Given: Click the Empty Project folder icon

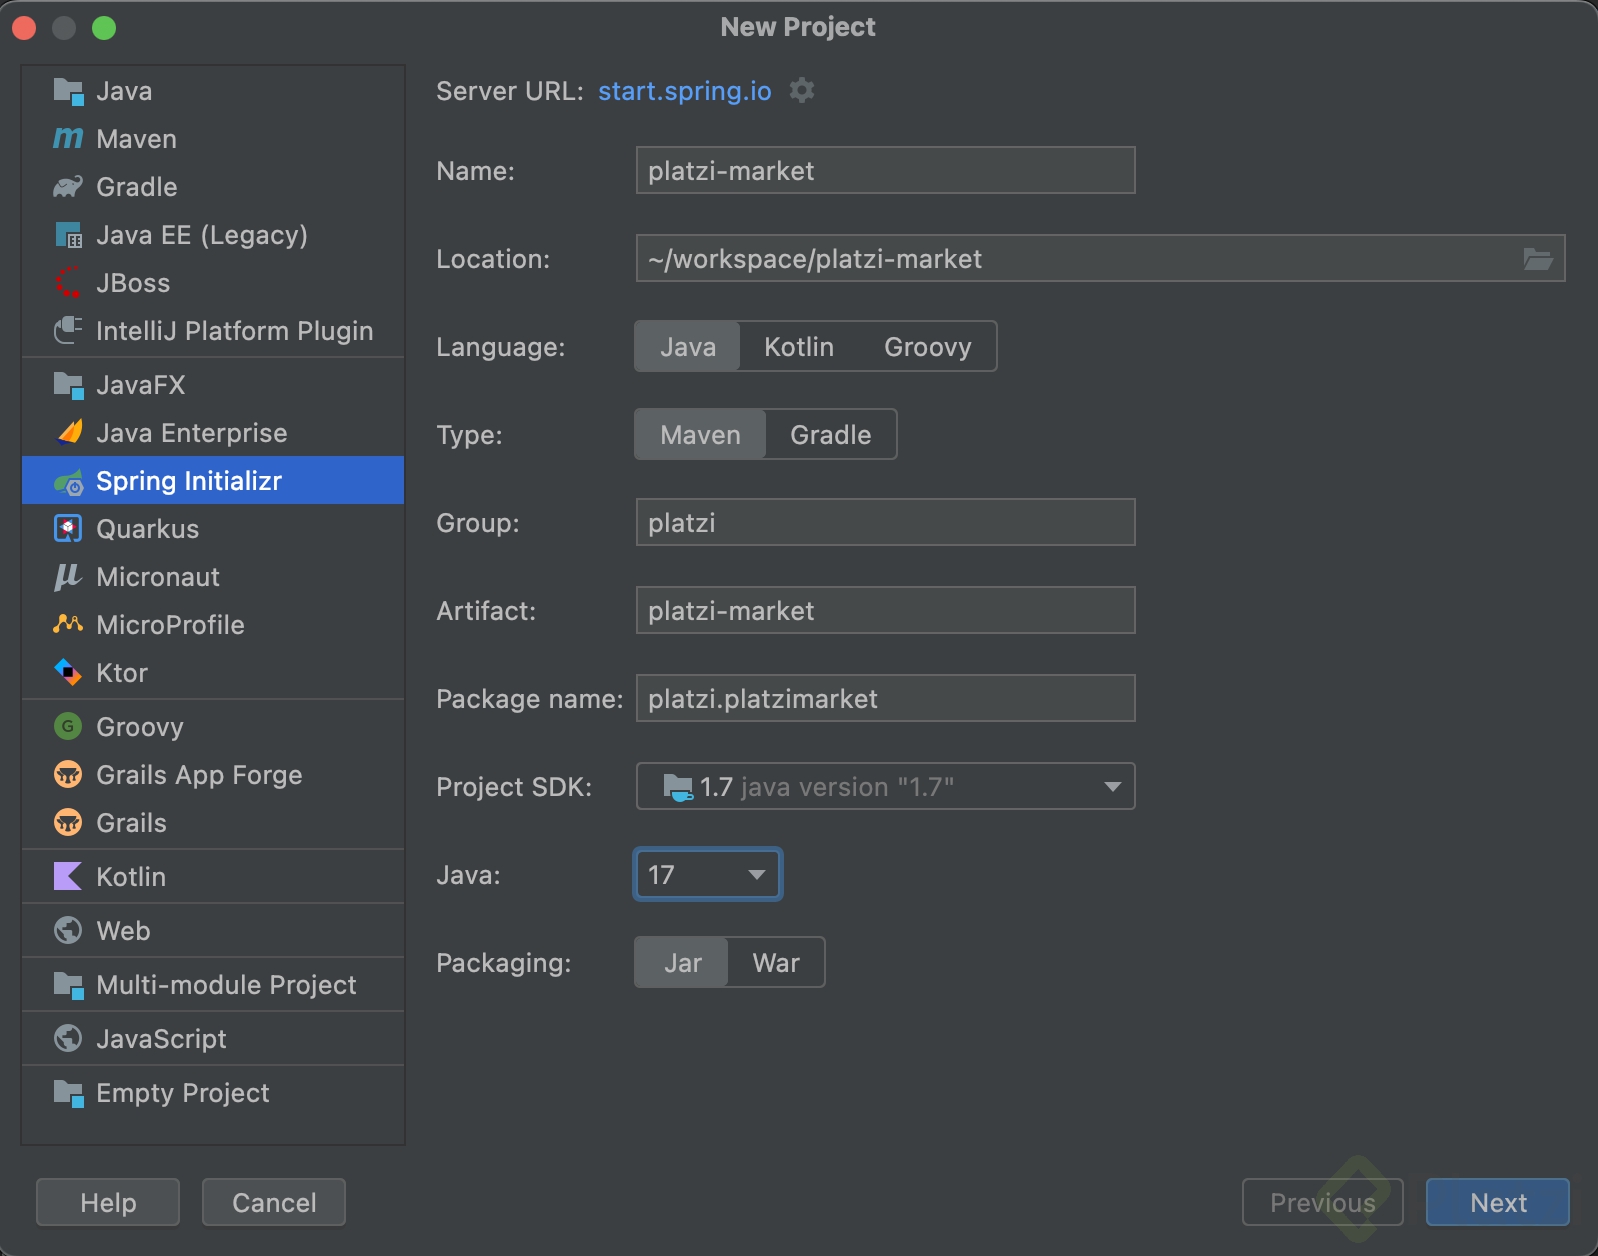Looking at the screenshot, I should pos(68,1093).
